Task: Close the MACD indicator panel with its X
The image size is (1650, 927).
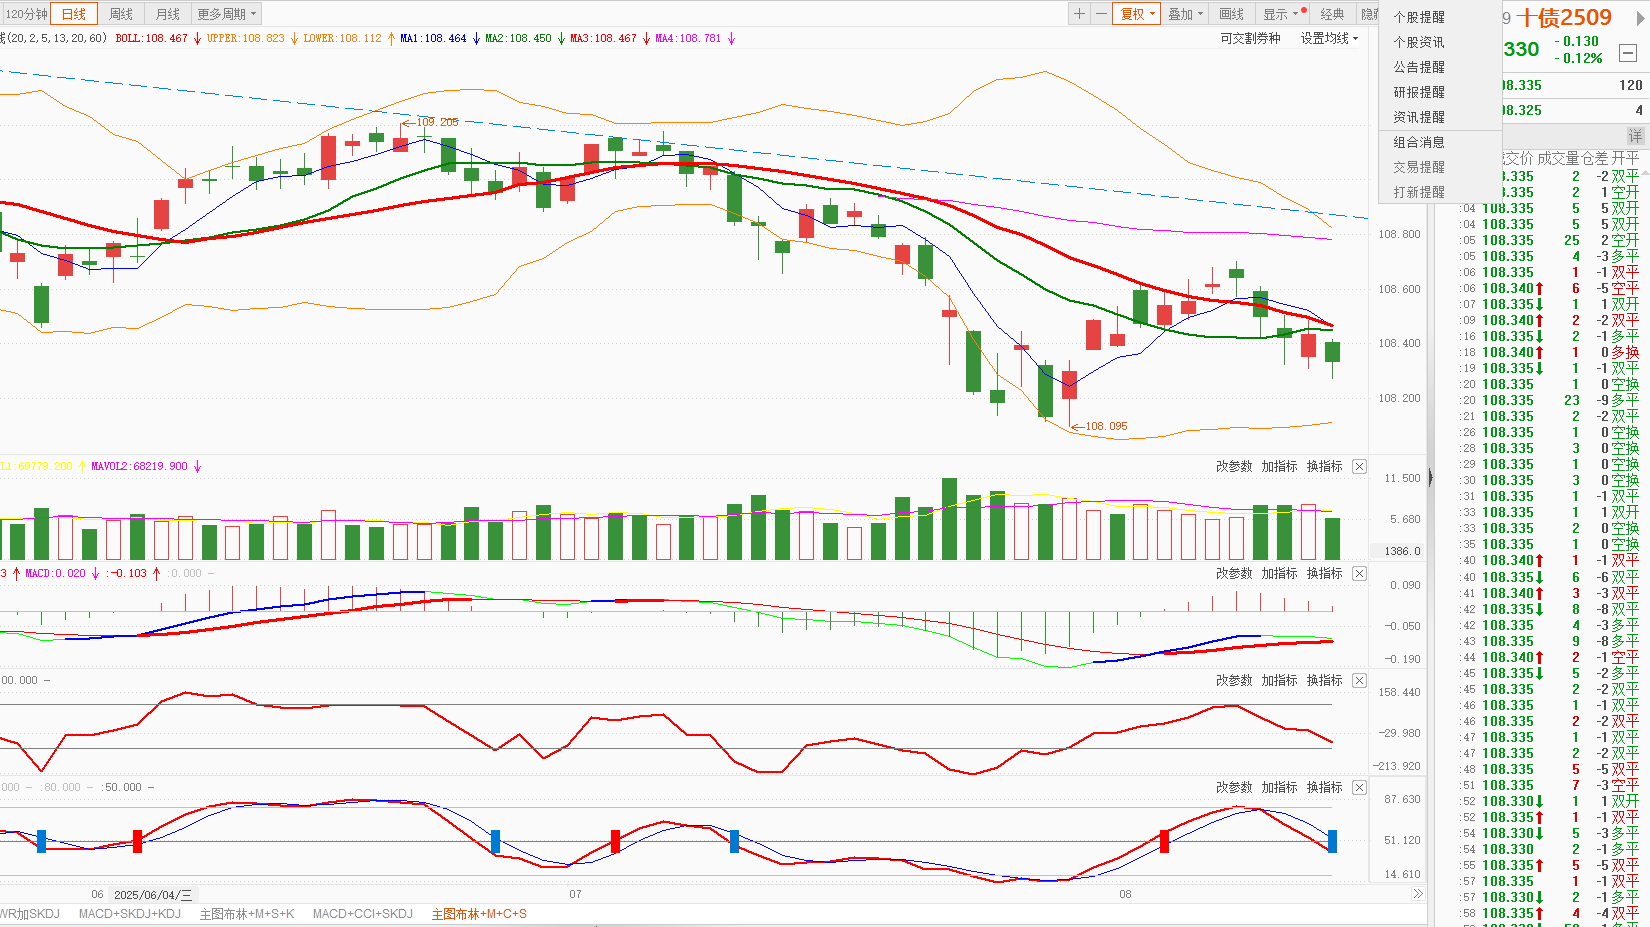Action: point(1359,574)
